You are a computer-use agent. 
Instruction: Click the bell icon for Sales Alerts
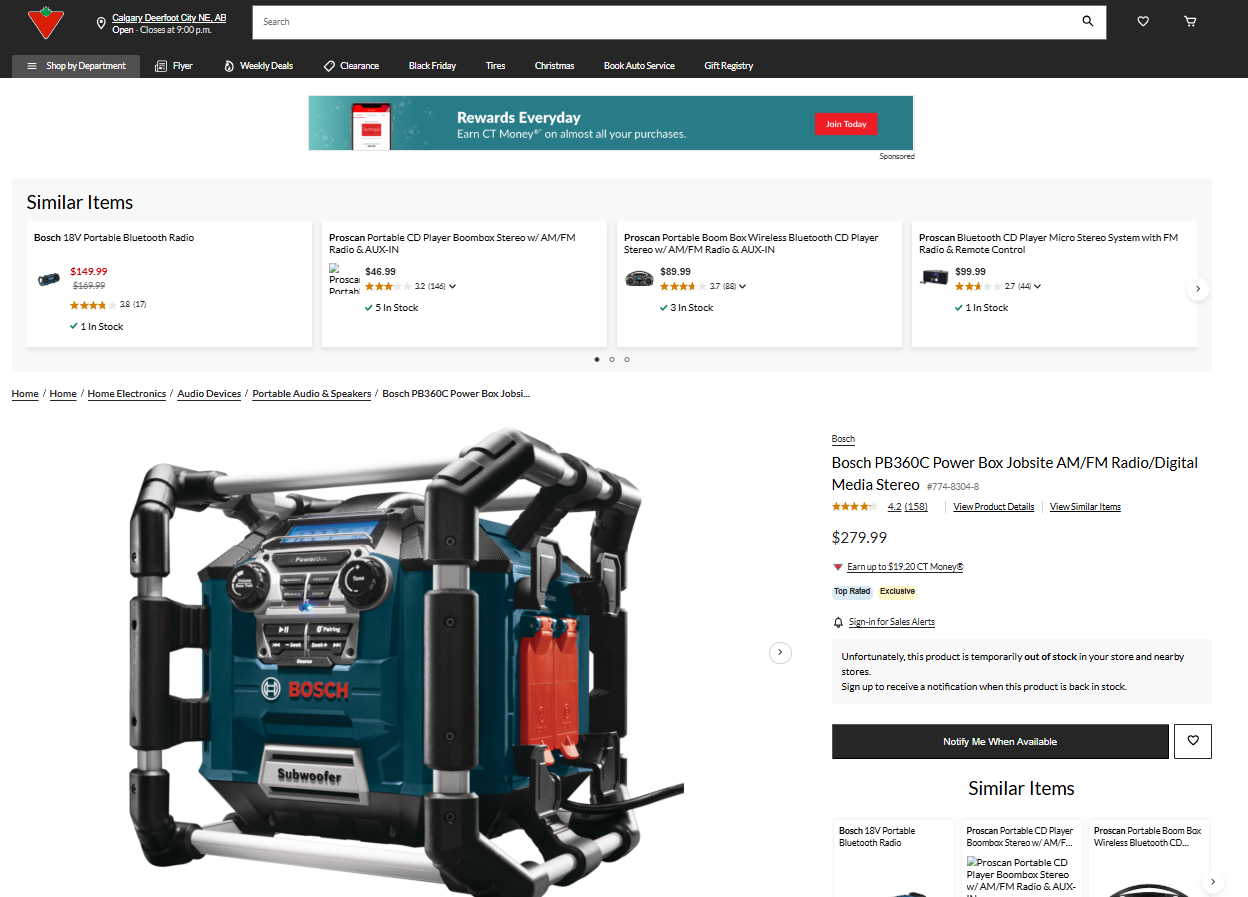click(837, 621)
